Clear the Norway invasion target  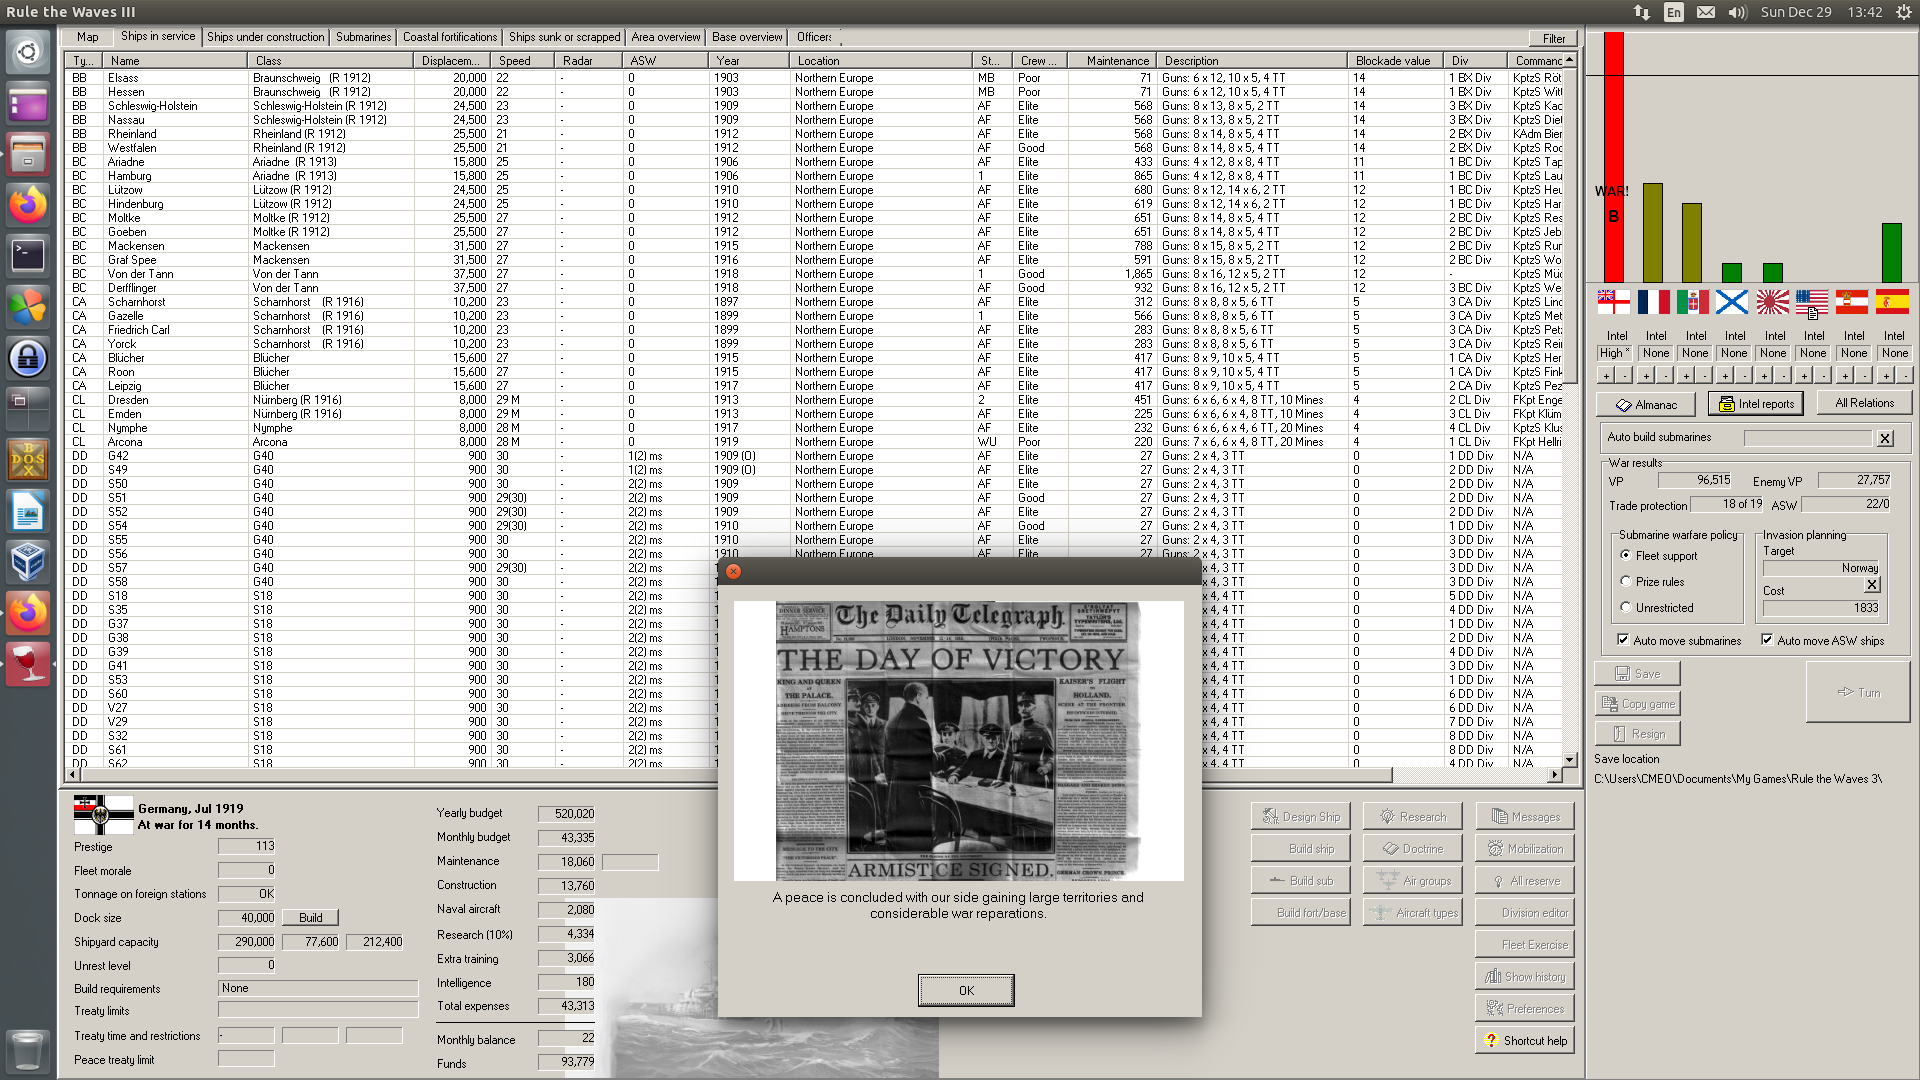(1872, 585)
